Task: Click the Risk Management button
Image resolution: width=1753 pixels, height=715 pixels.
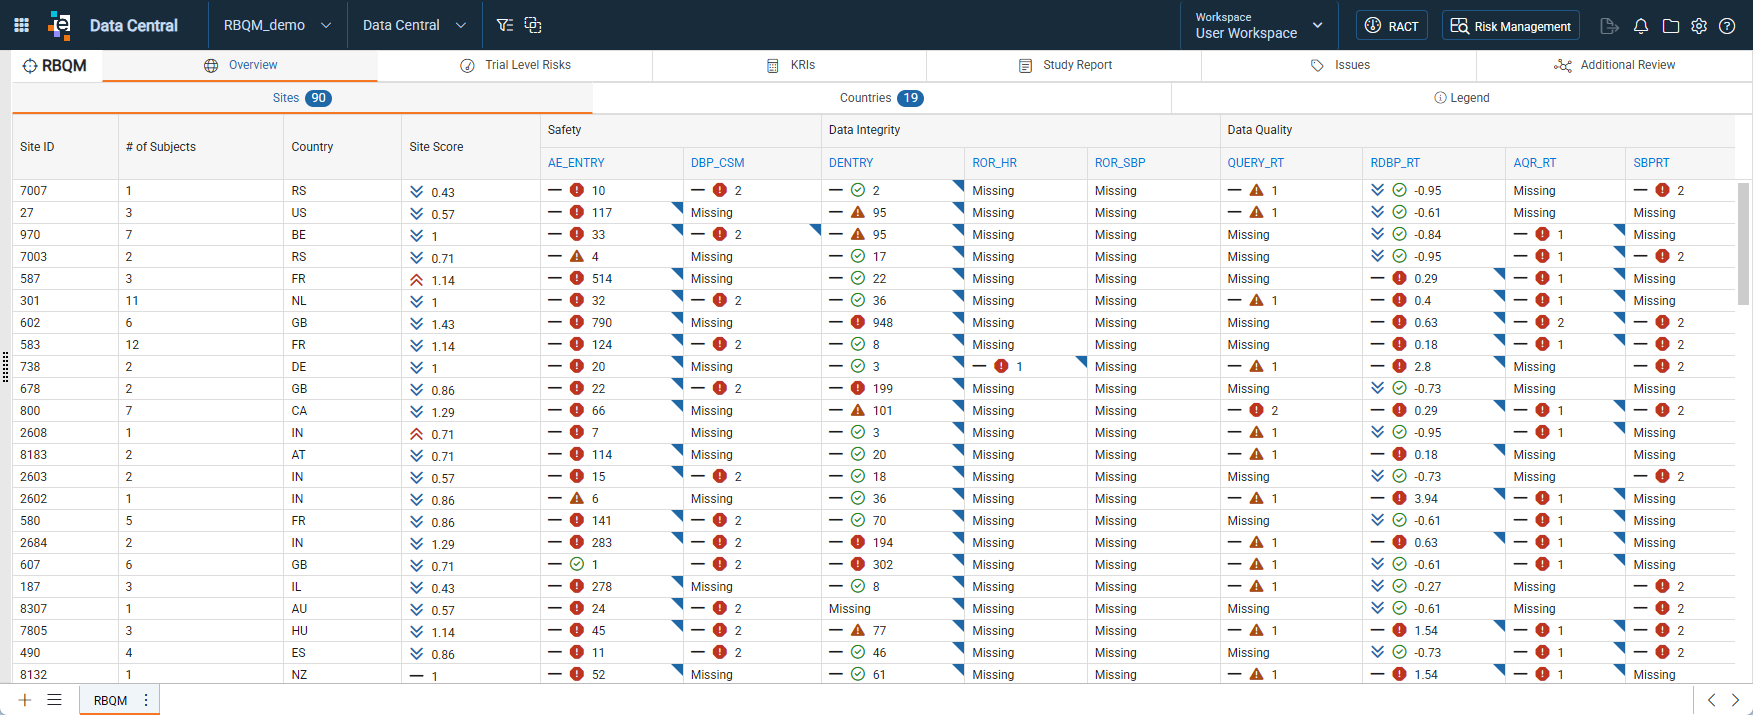Action: tap(1511, 26)
